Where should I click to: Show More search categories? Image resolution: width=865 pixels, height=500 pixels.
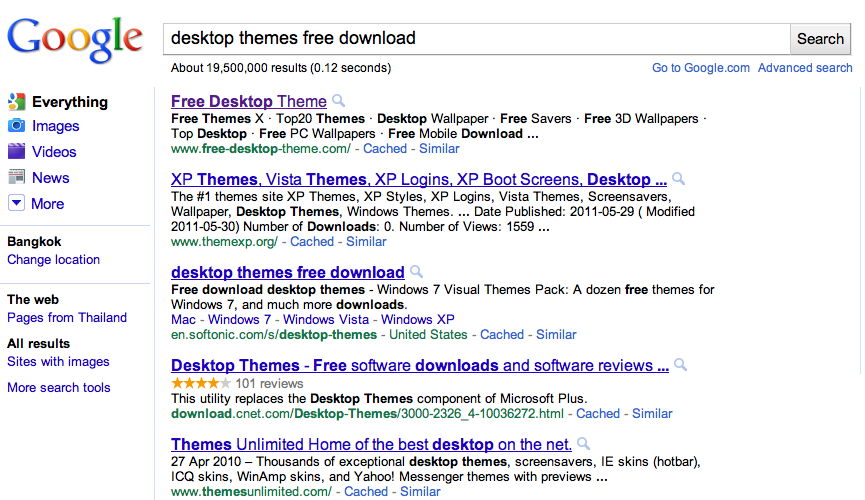pos(47,204)
